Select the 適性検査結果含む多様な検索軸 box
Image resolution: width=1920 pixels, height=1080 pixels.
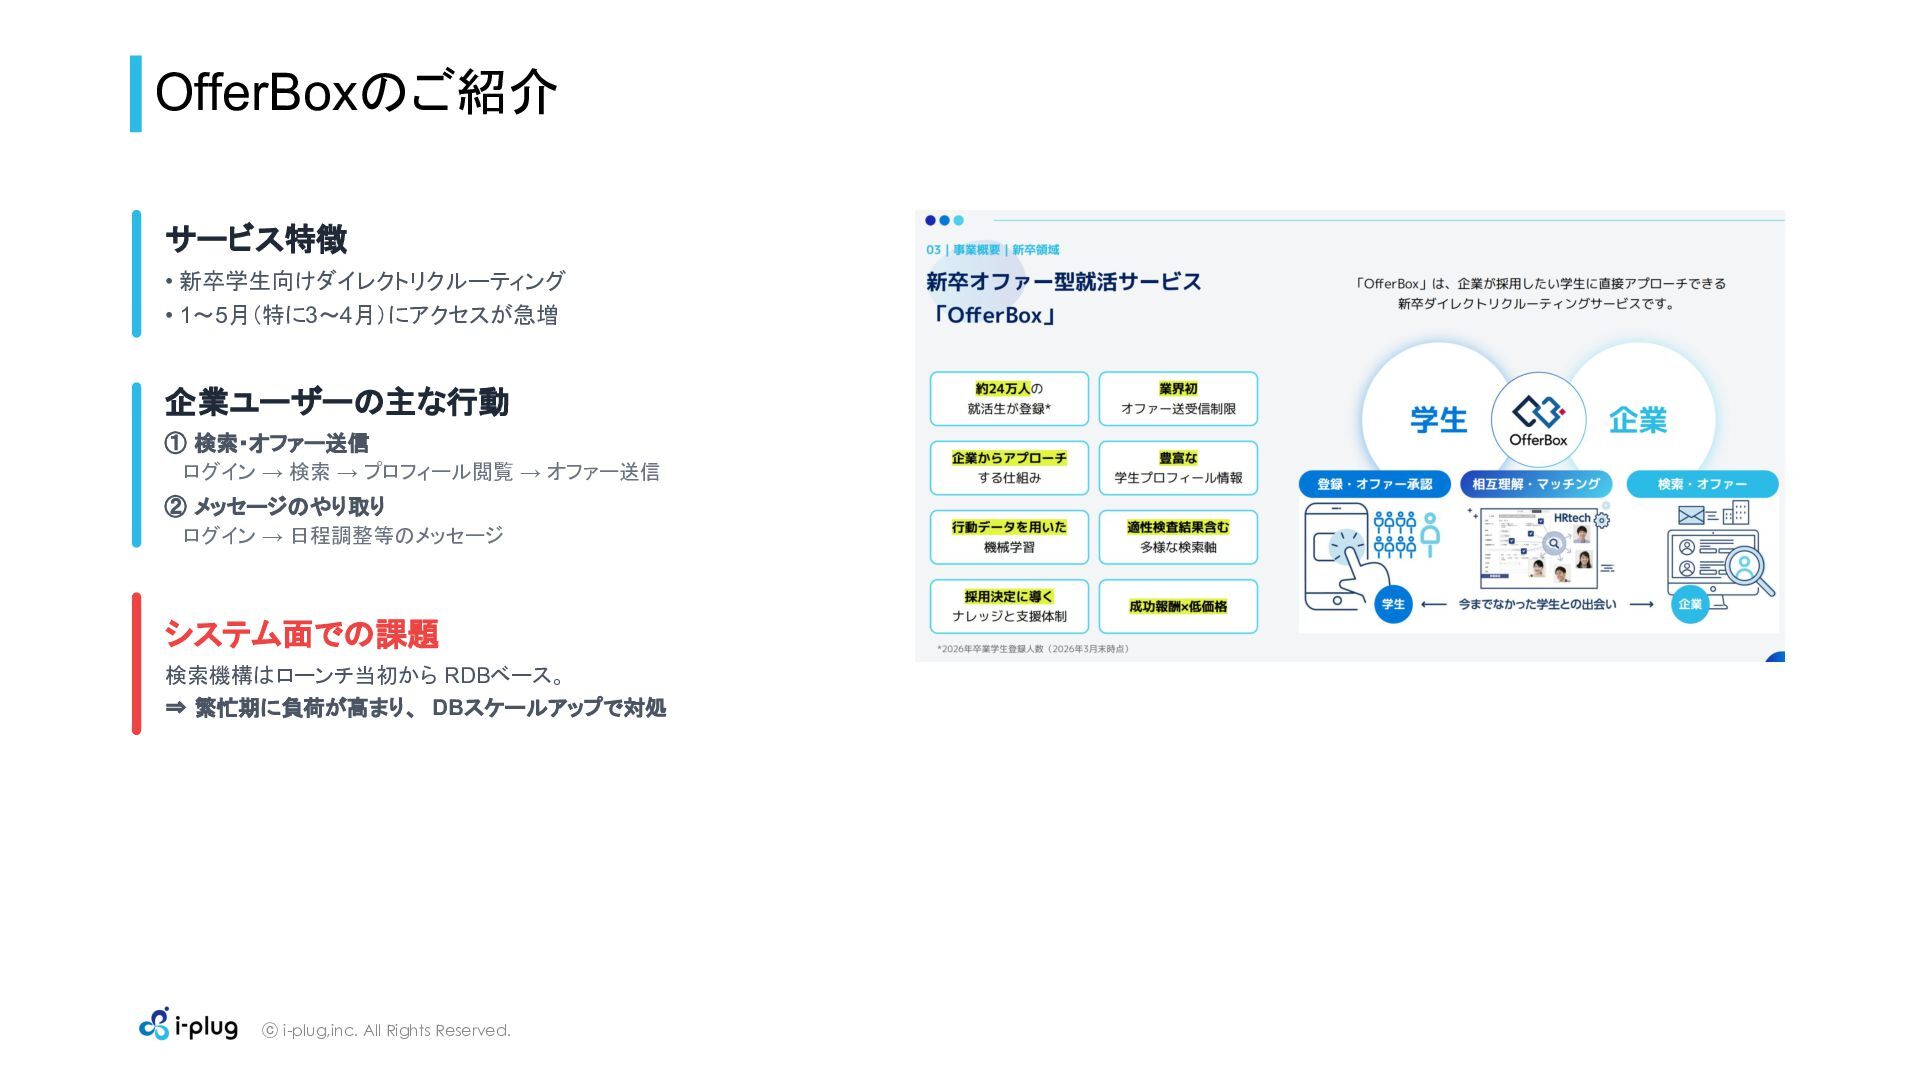pyautogui.click(x=1178, y=537)
